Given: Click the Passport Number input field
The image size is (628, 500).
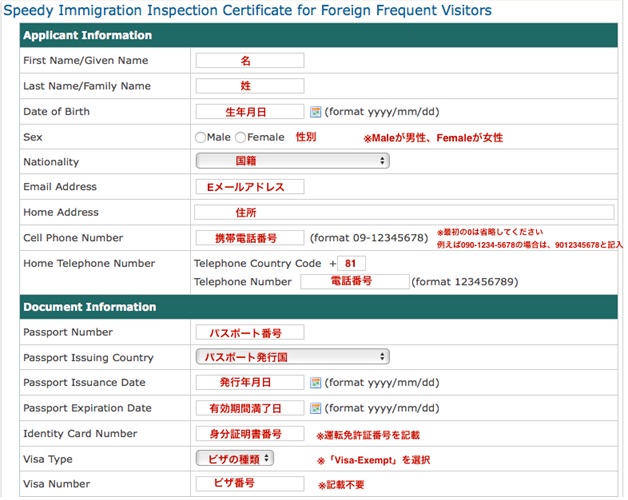Looking at the screenshot, I should coord(250,332).
